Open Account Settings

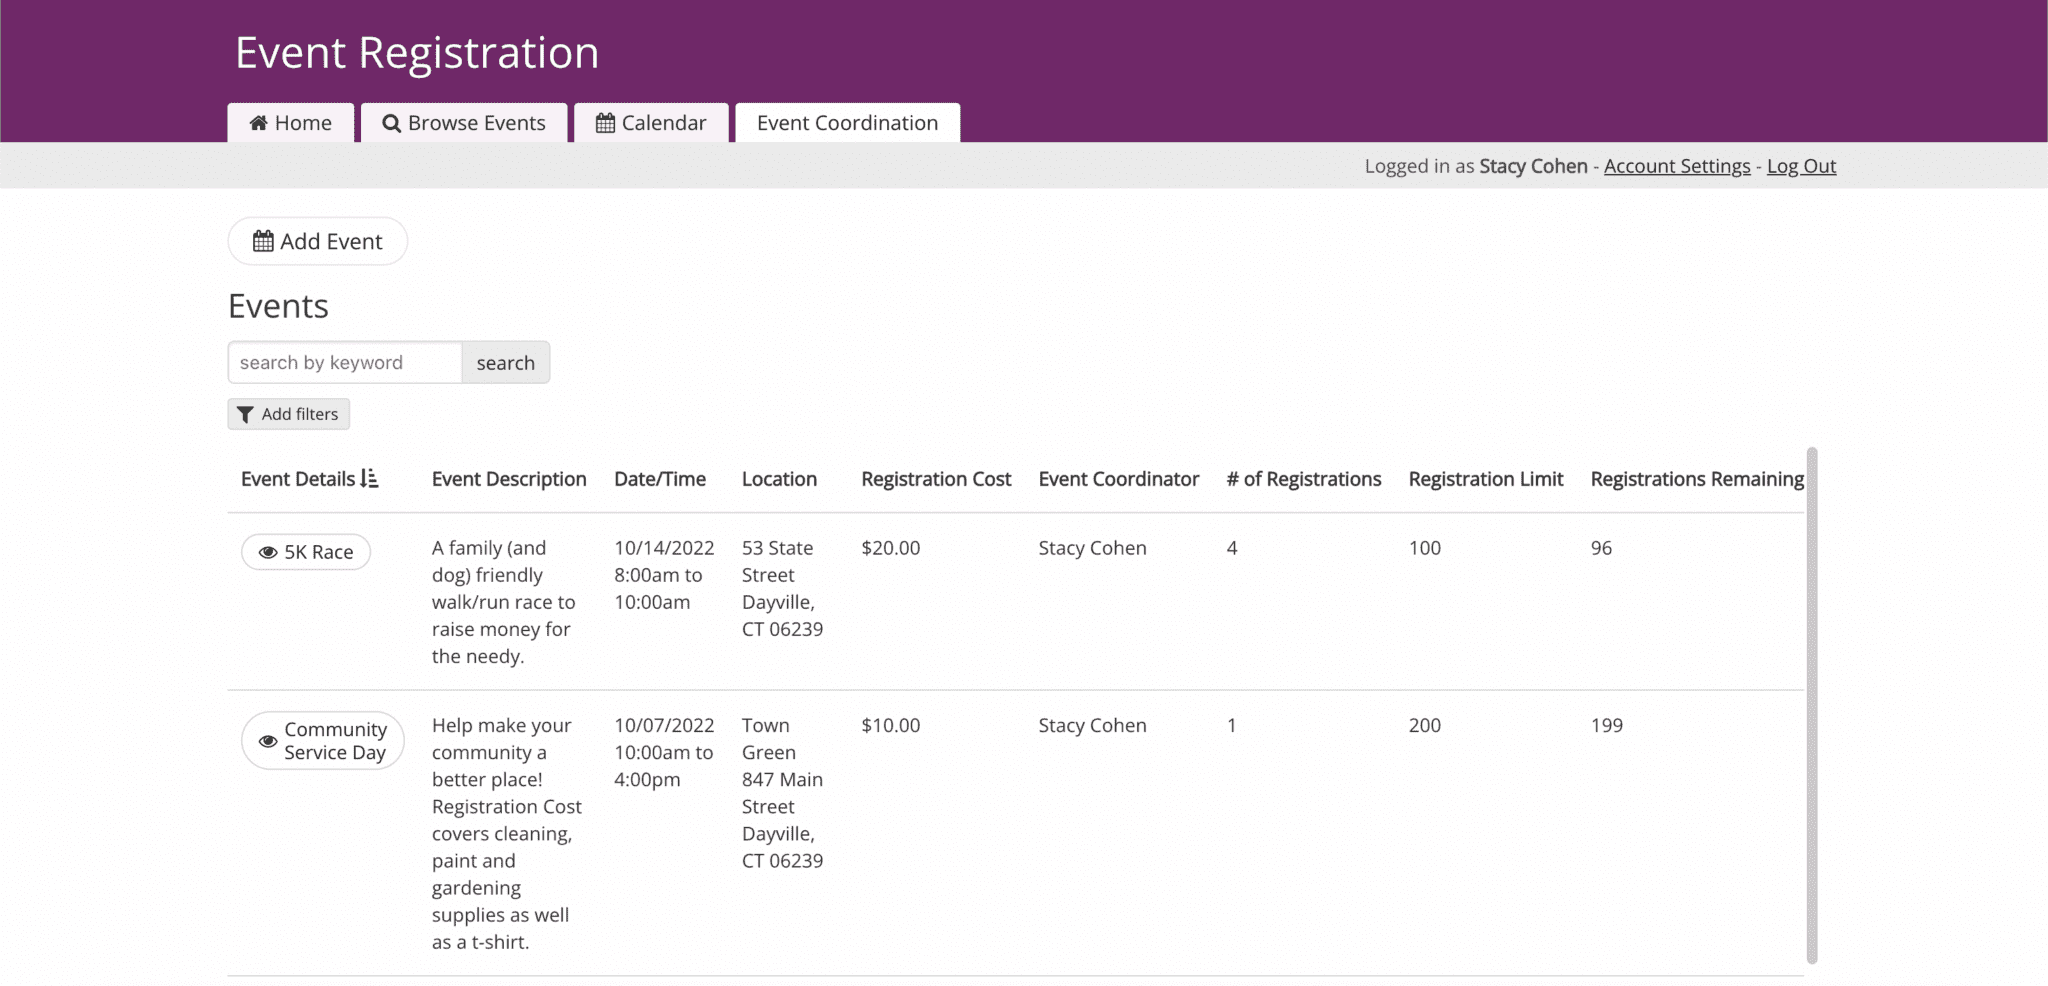[x=1677, y=165]
